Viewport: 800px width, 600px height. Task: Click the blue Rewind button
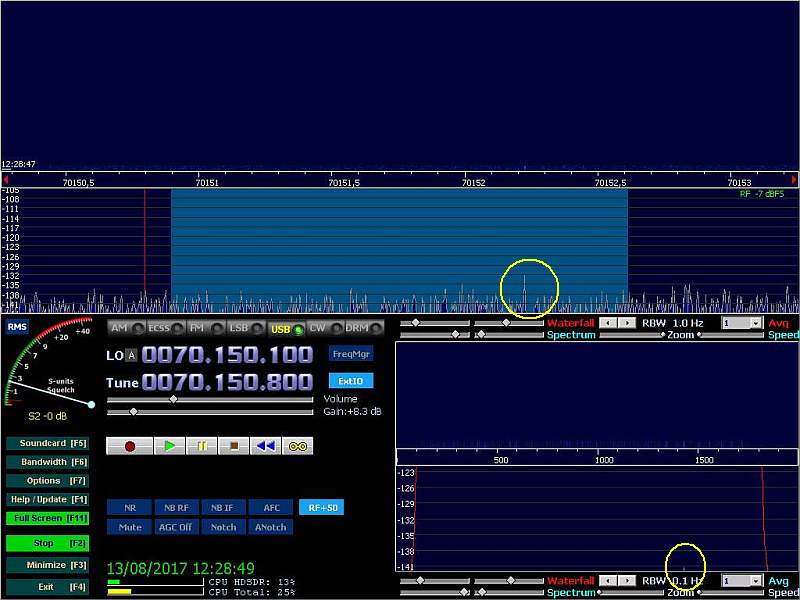265,446
